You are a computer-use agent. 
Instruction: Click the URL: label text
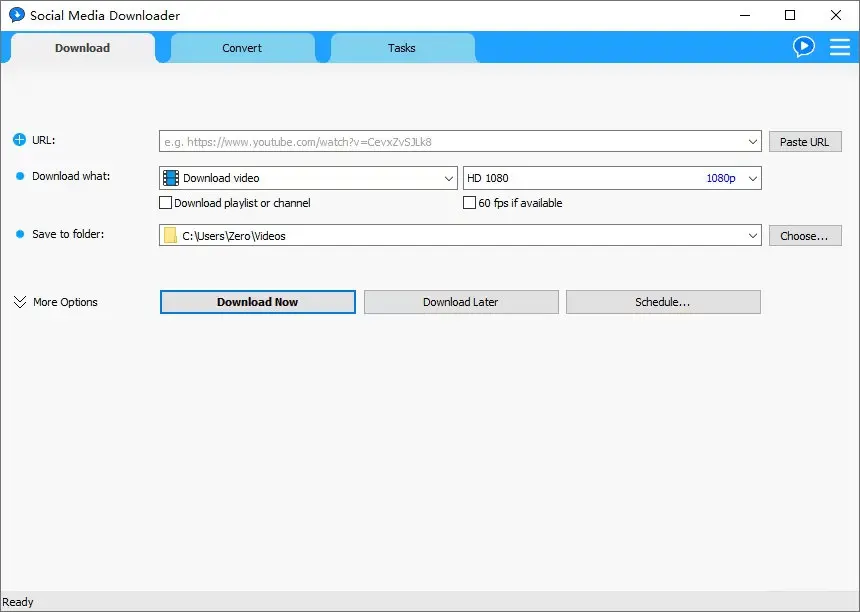tap(44, 140)
